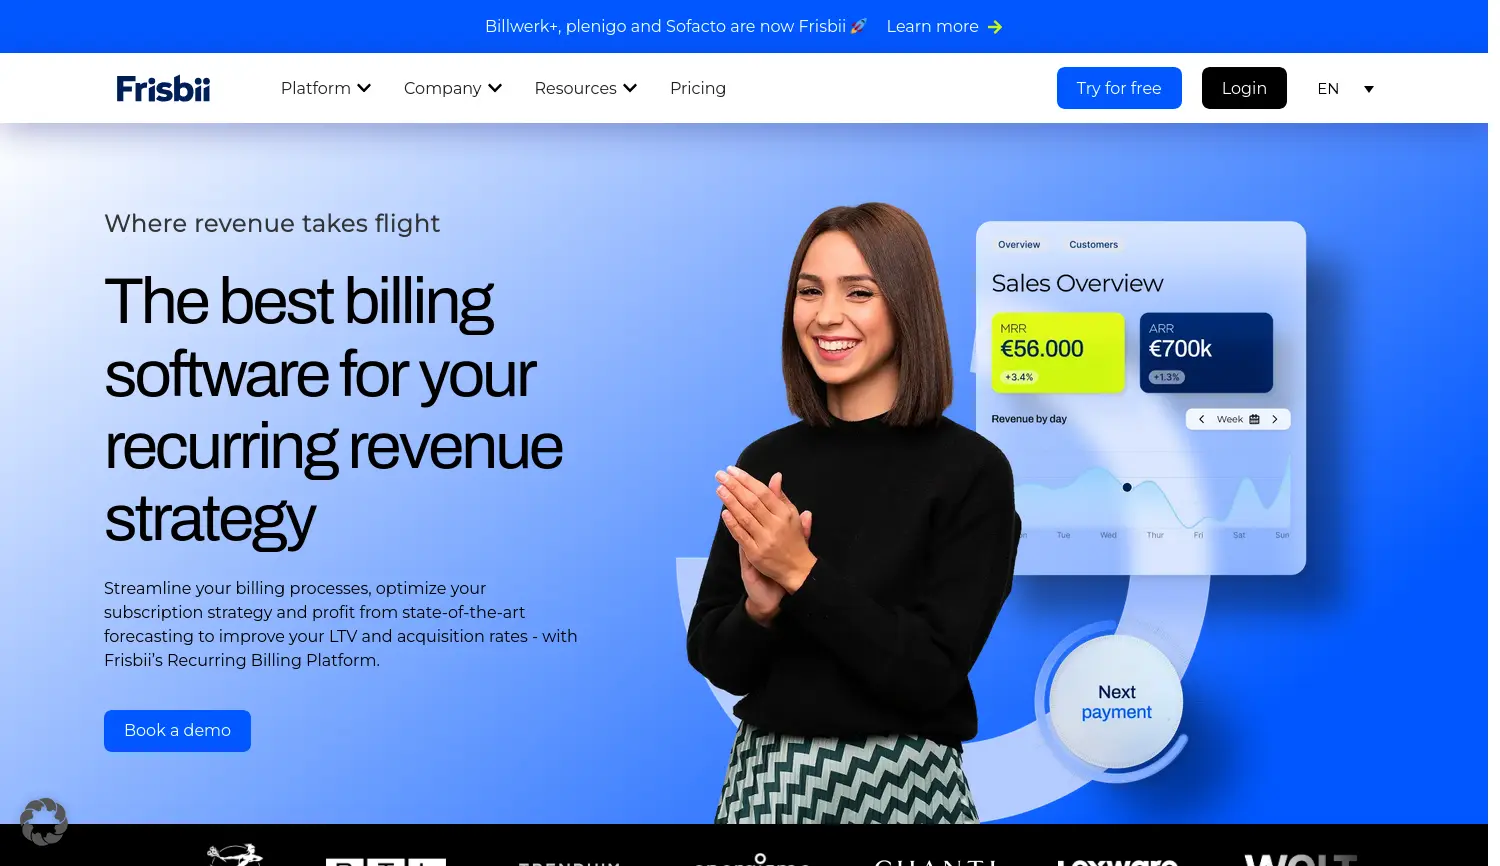Click the calendar icon in the Week selector

[x=1254, y=419]
